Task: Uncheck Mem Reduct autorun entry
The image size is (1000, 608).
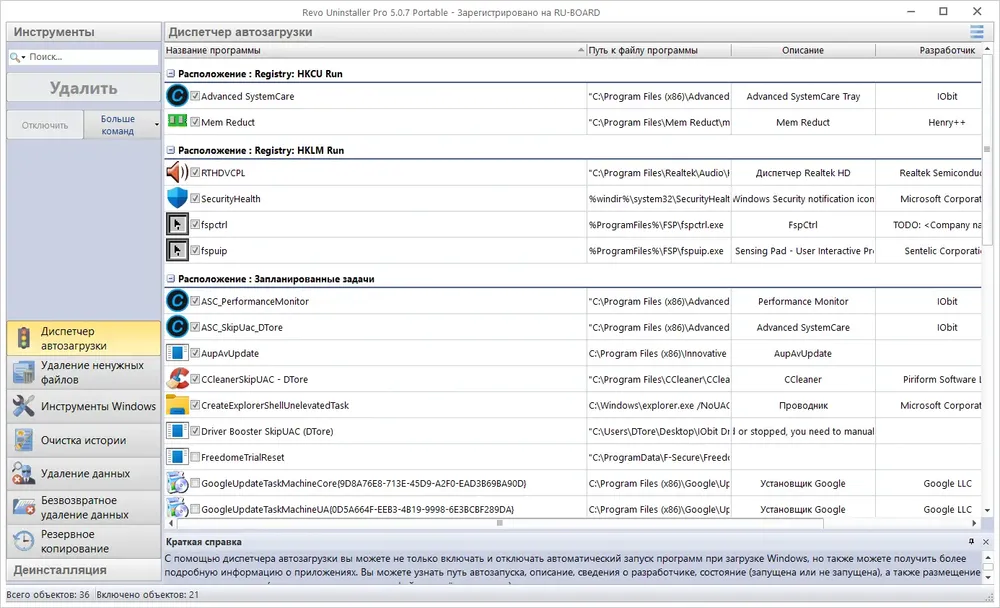Action: (195, 122)
